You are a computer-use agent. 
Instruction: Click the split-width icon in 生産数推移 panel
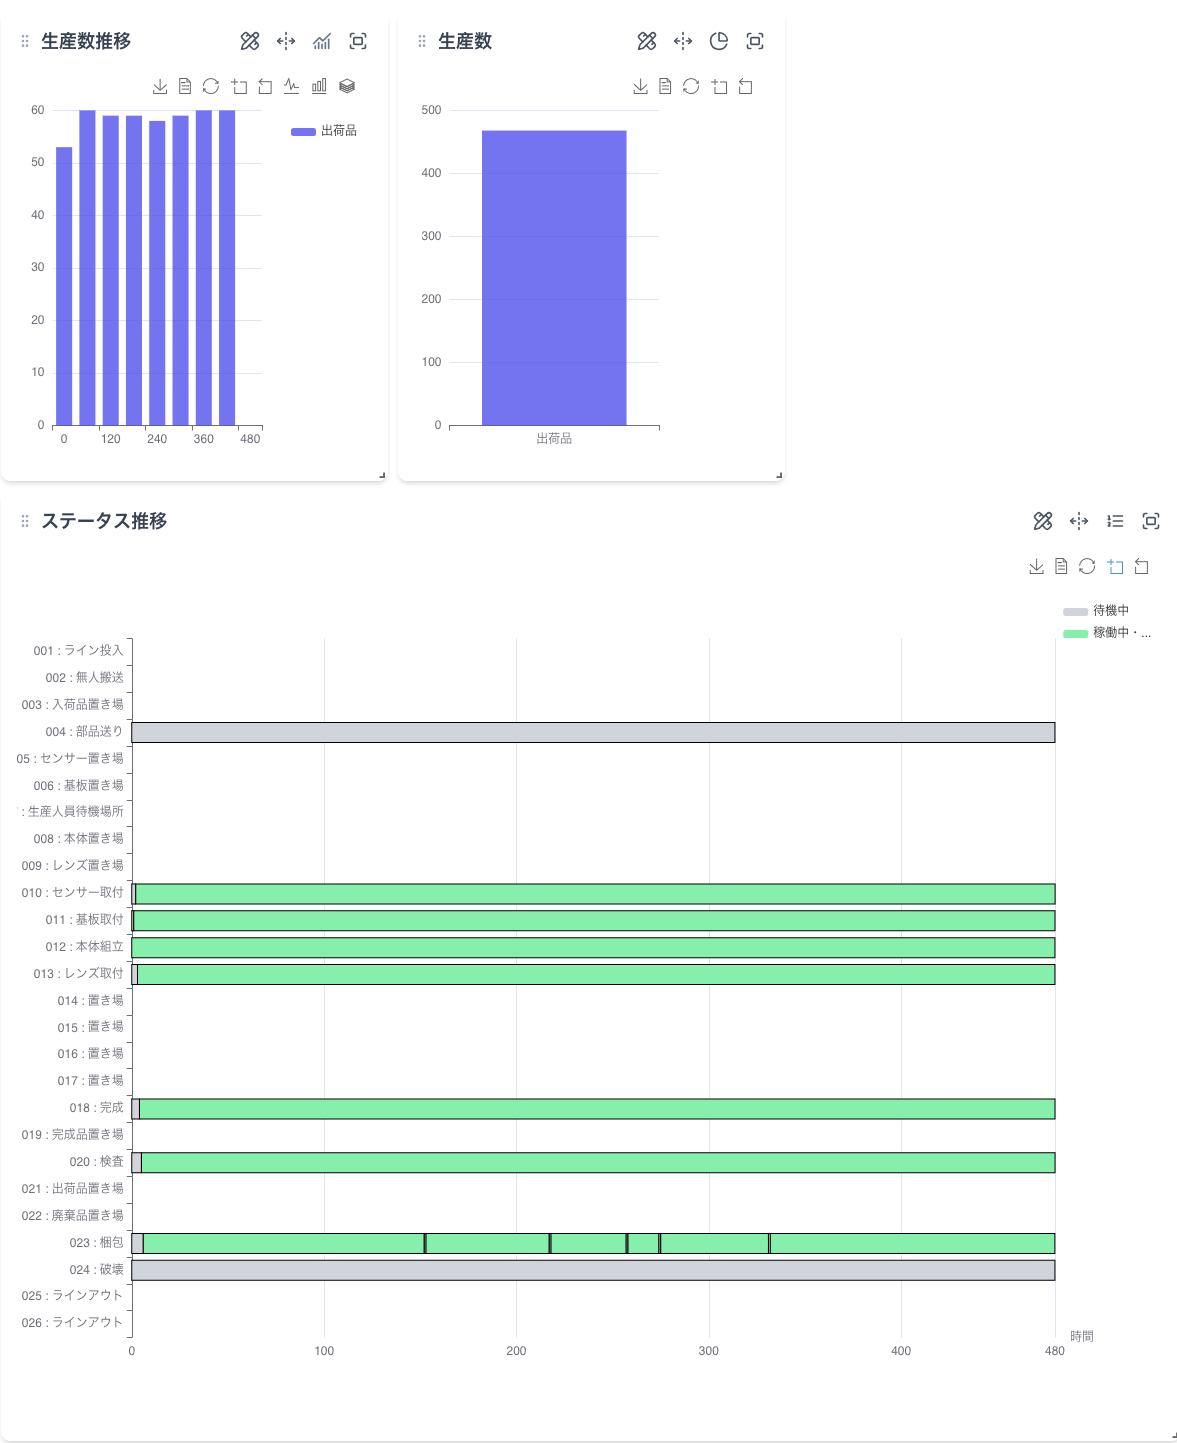[x=286, y=41]
